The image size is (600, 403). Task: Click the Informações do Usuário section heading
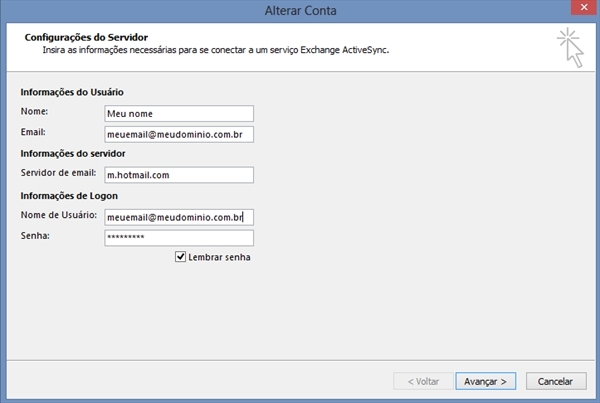click(x=72, y=92)
